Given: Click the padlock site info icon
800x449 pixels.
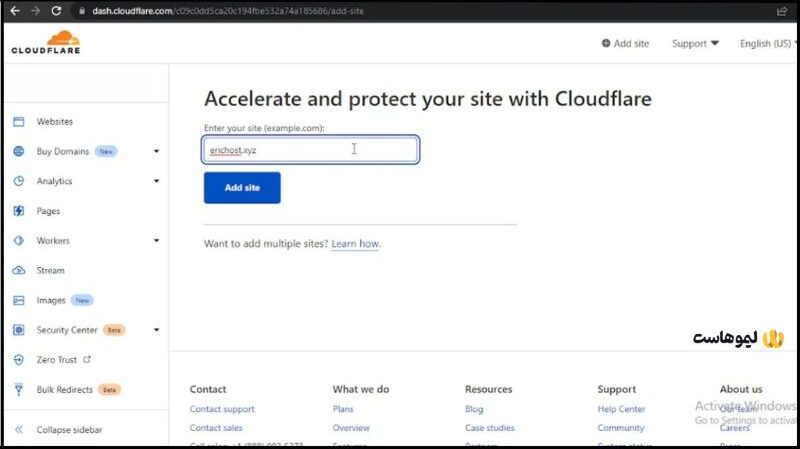Looking at the screenshot, I should click(x=82, y=11).
